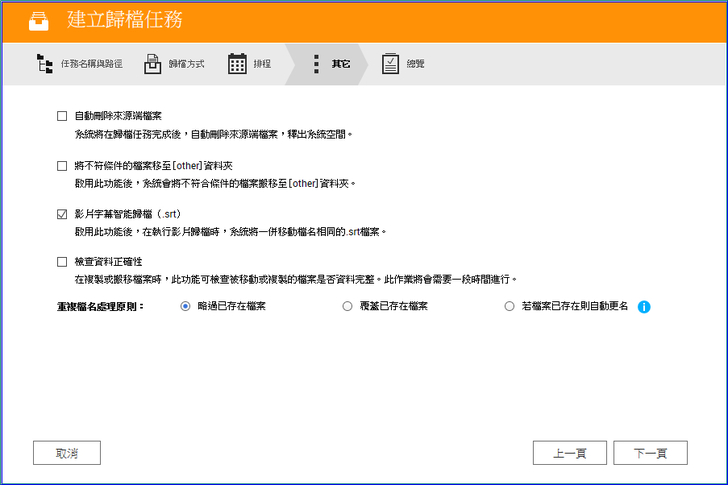Click the .srt subtitle description text

pos(230,232)
